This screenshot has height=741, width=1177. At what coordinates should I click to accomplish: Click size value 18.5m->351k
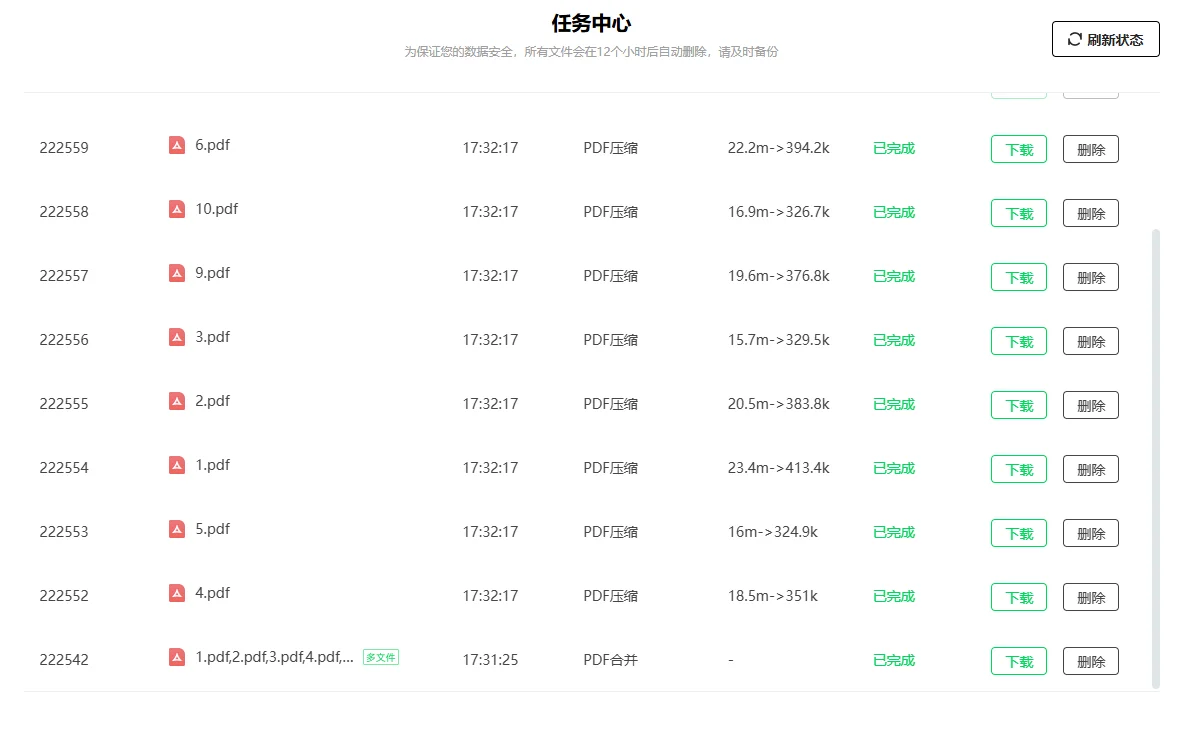pyautogui.click(x=772, y=595)
